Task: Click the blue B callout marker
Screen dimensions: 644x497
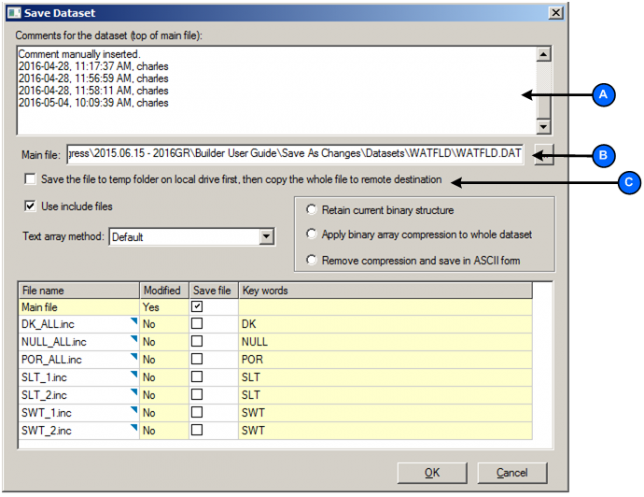Action: click(x=602, y=155)
